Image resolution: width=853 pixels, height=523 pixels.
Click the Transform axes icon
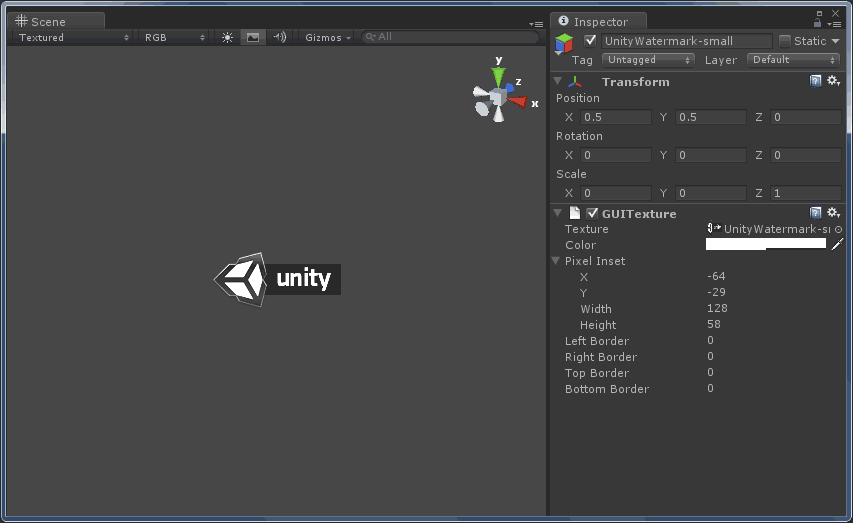[574, 82]
